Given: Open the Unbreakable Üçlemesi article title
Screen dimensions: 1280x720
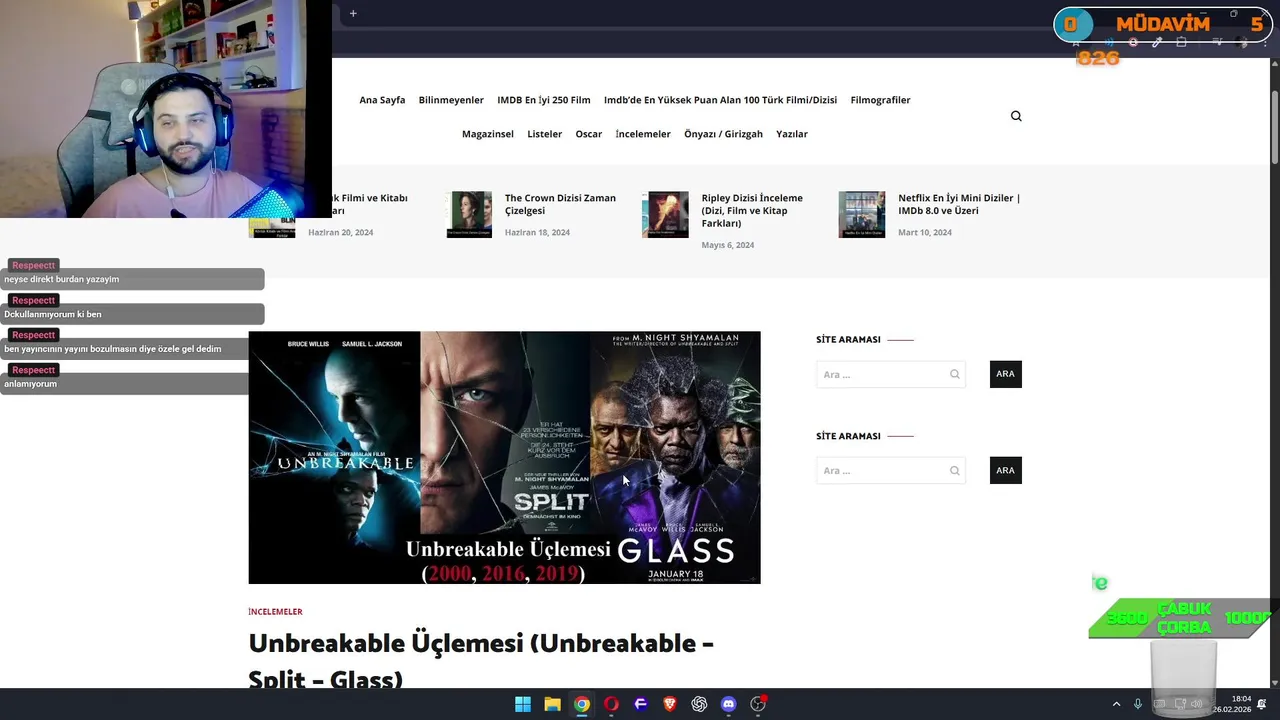Looking at the screenshot, I should point(481,661).
